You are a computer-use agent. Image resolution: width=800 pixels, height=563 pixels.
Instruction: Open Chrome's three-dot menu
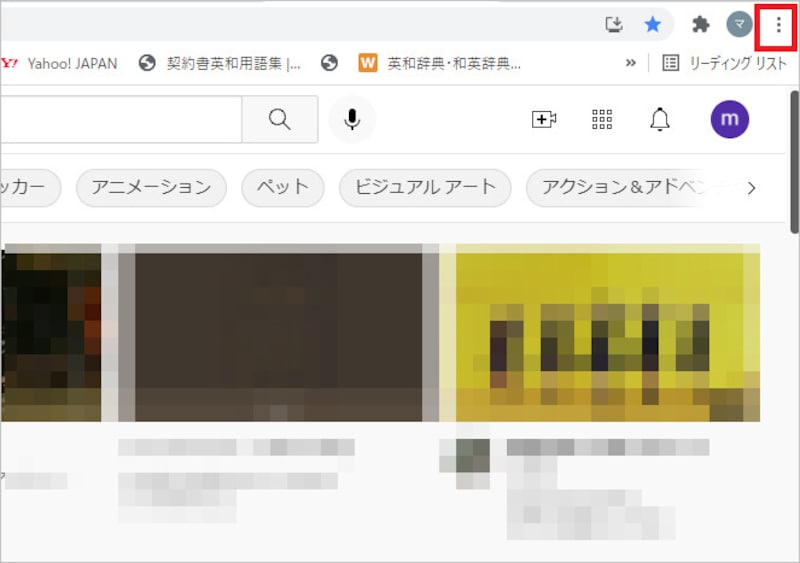click(778, 25)
